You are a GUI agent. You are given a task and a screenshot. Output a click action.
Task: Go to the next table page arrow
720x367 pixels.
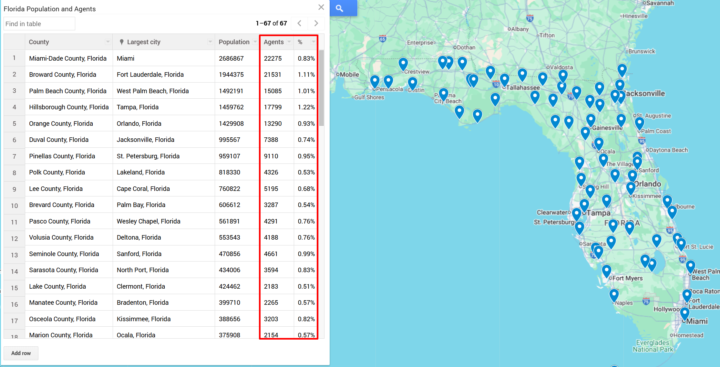pyautogui.click(x=316, y=23)
